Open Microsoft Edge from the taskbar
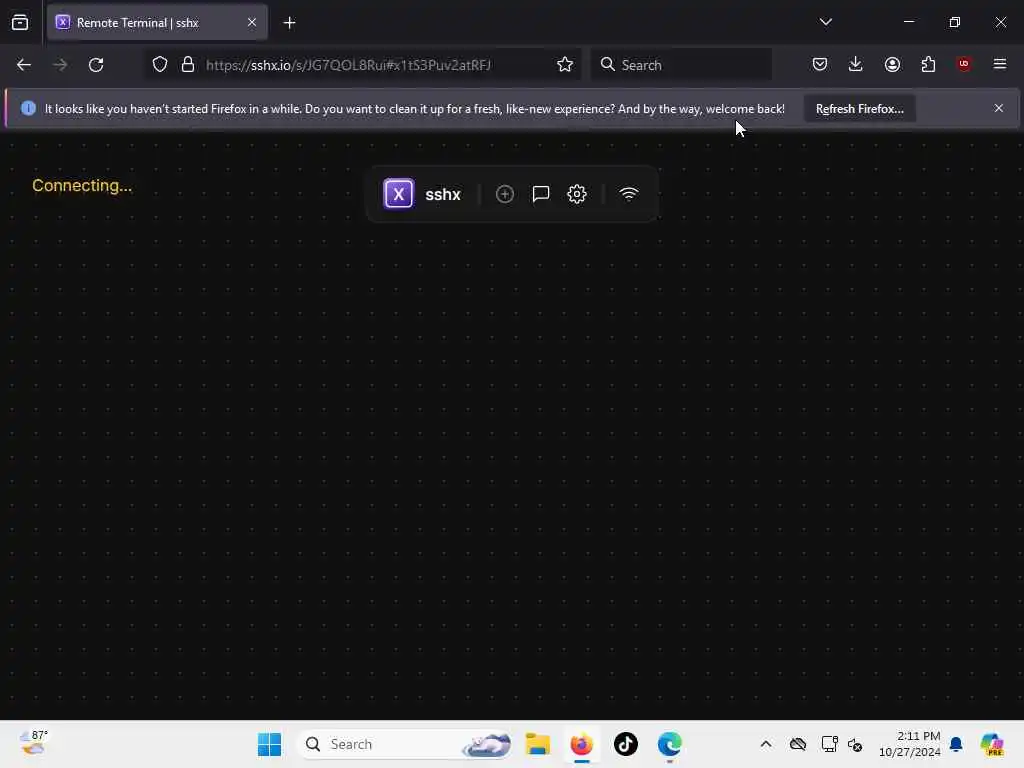The height and width of the screenshot is (768, 1024). [669, 744]
